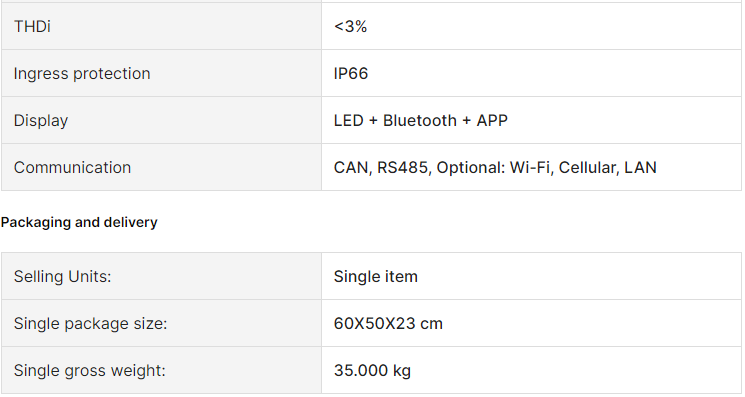The width and height of the screenshot is (745, 397).
Task: Click the Selling Units label
Action: coord(62,276)
